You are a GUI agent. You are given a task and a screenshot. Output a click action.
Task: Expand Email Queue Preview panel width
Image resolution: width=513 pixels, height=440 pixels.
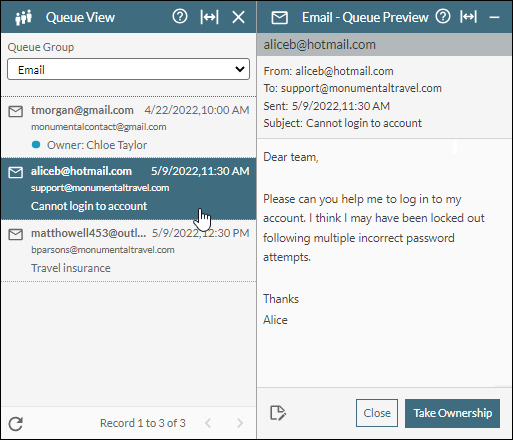point(468,17)
